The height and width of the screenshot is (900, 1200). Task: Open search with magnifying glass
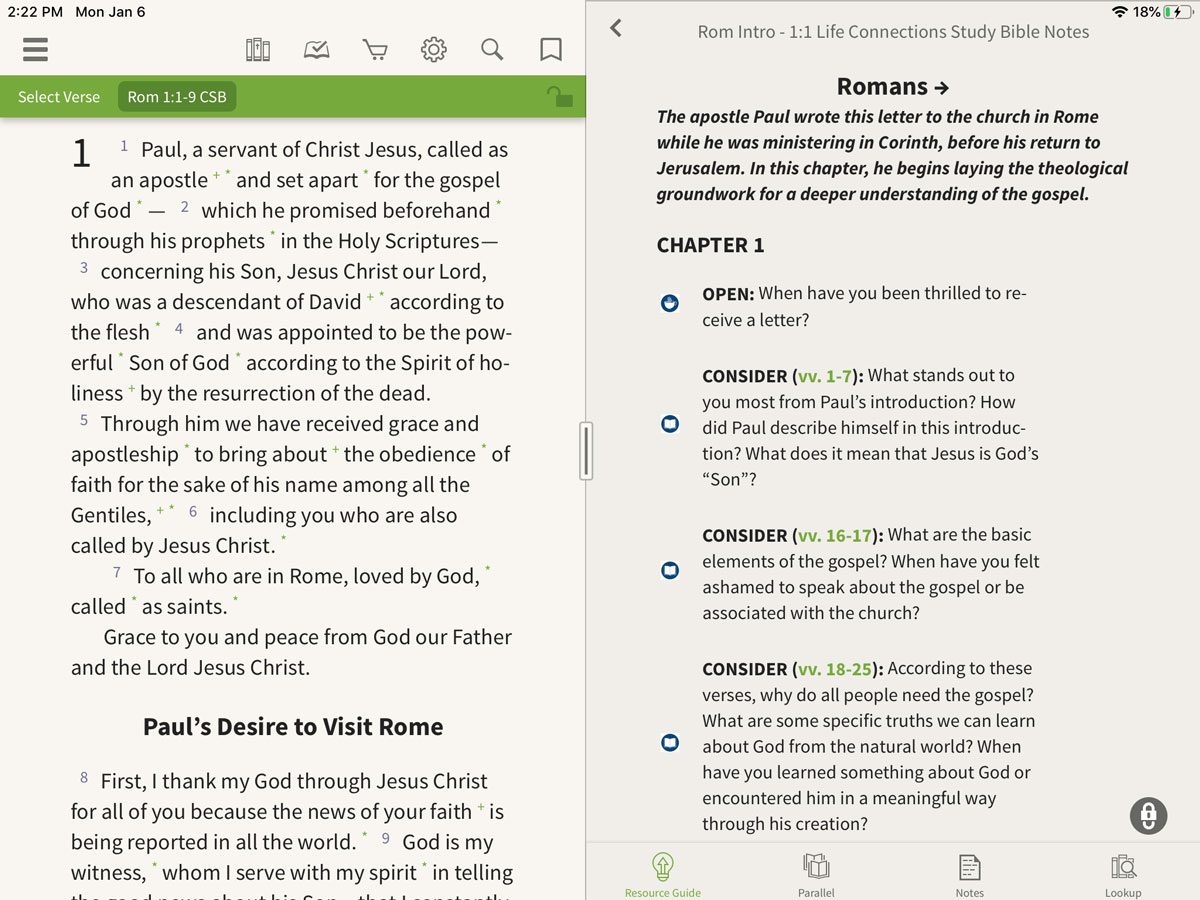tap(492, 49)
